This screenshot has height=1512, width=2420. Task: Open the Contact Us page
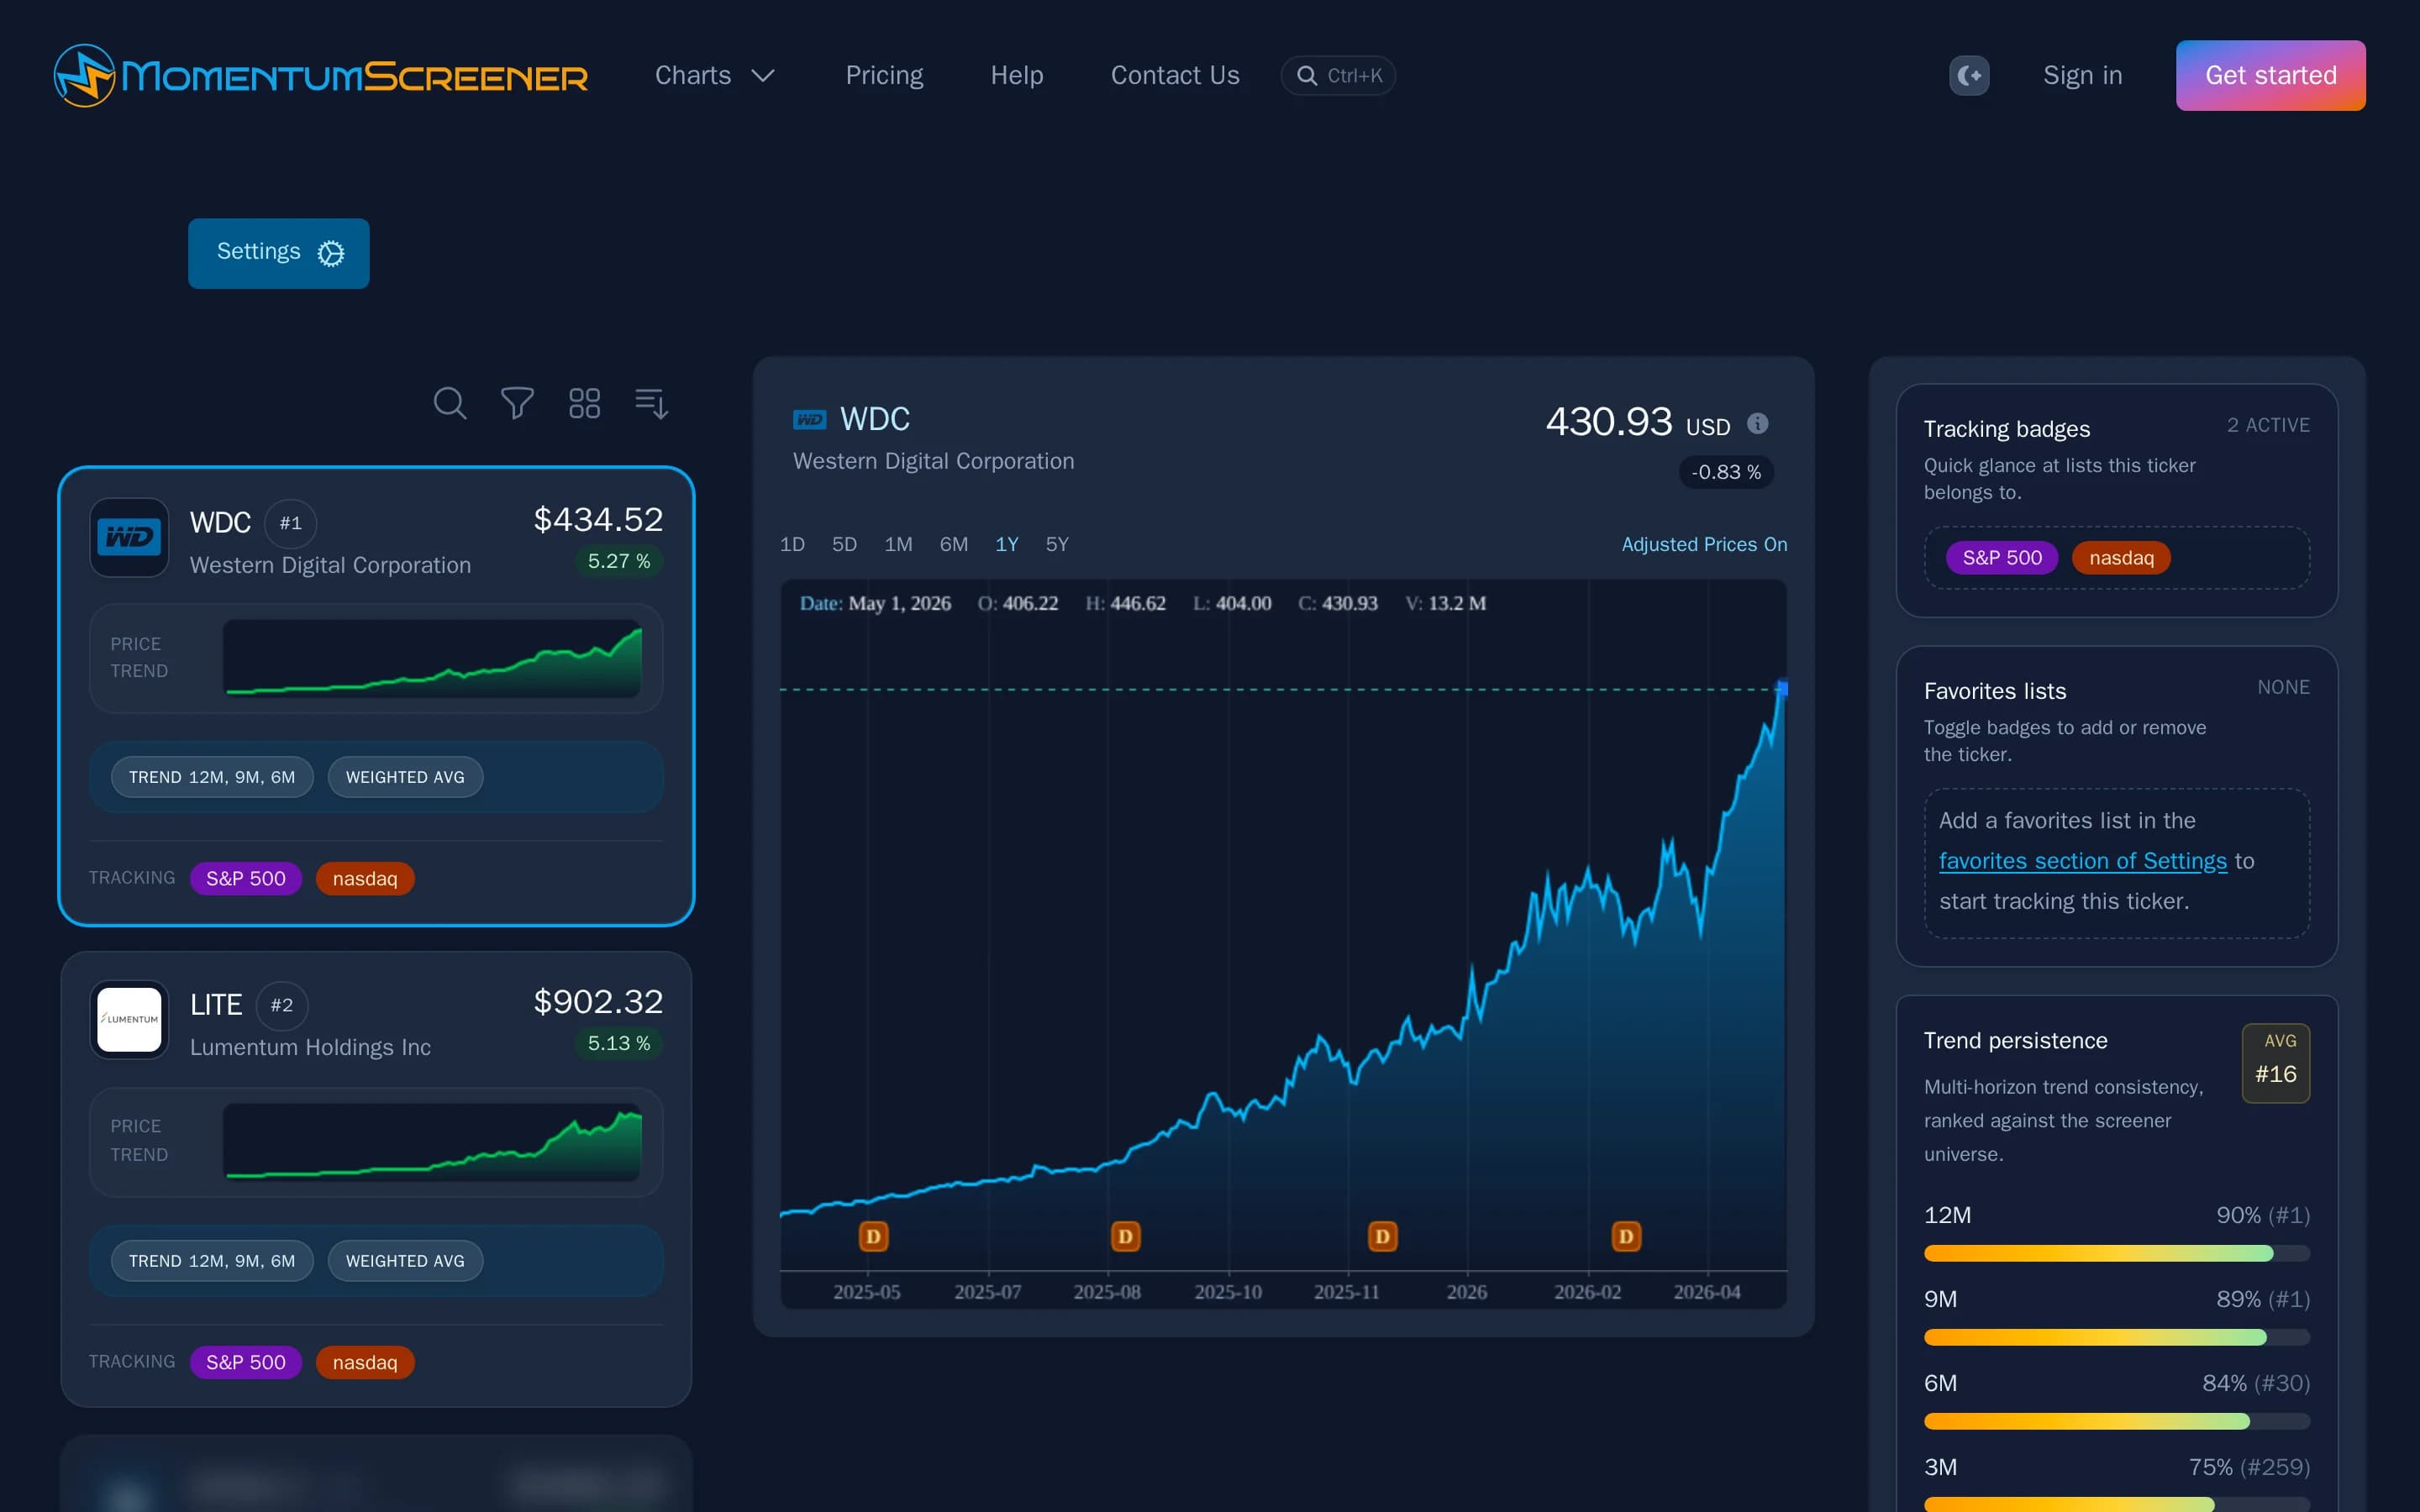1175,75
